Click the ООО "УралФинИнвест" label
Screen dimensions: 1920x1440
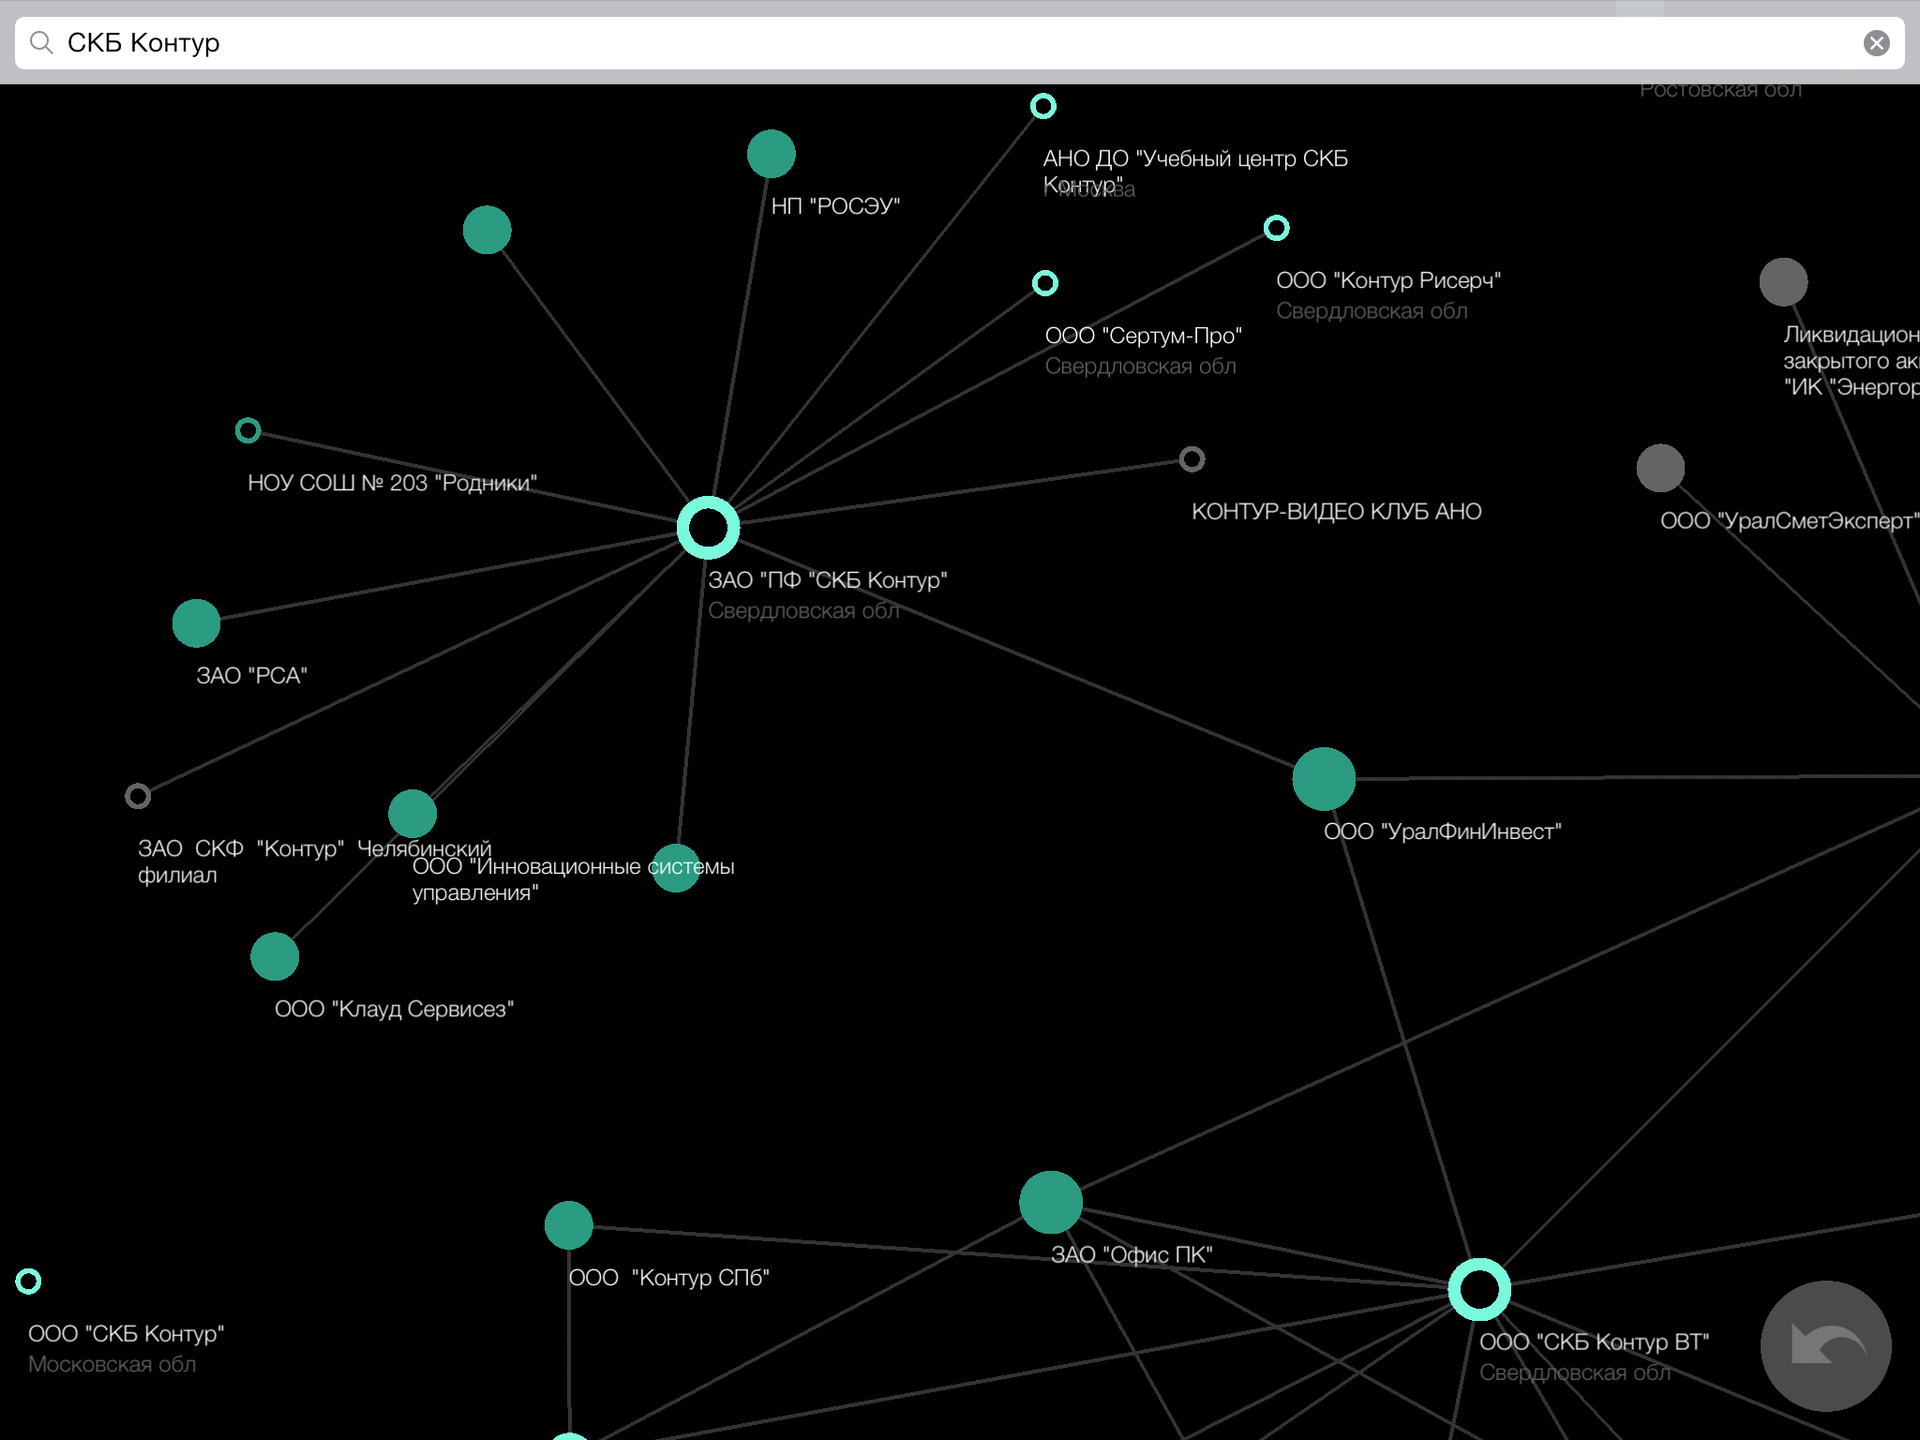click(1443, 832)
